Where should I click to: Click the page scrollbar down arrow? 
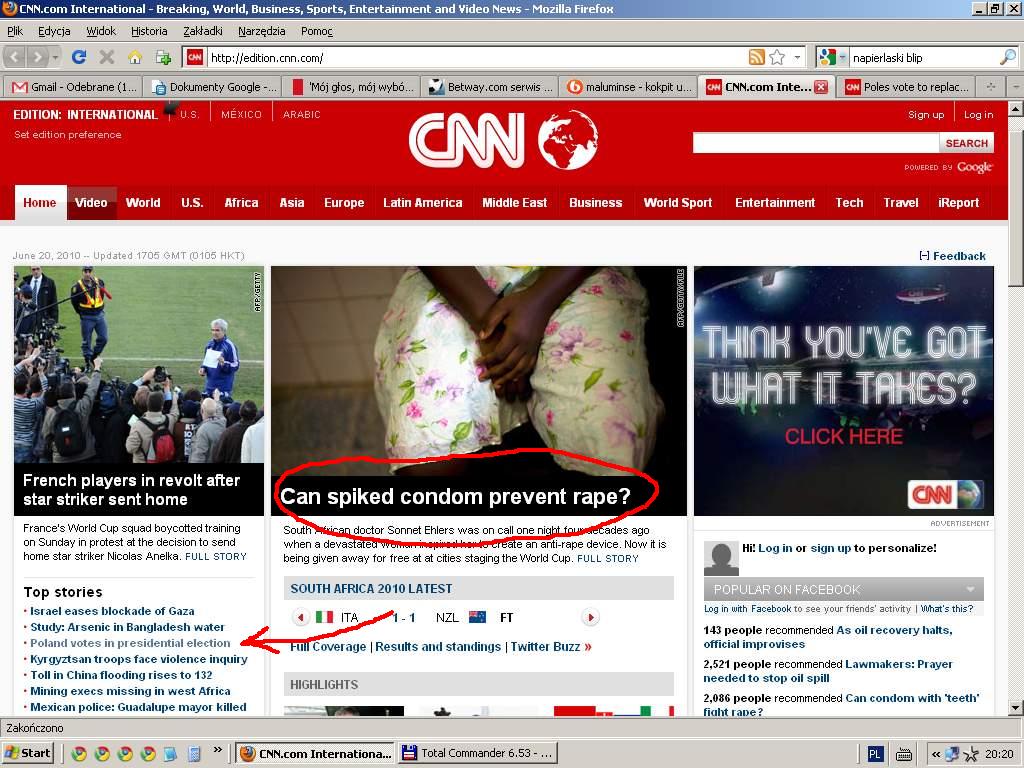(x=1016, y=707)
